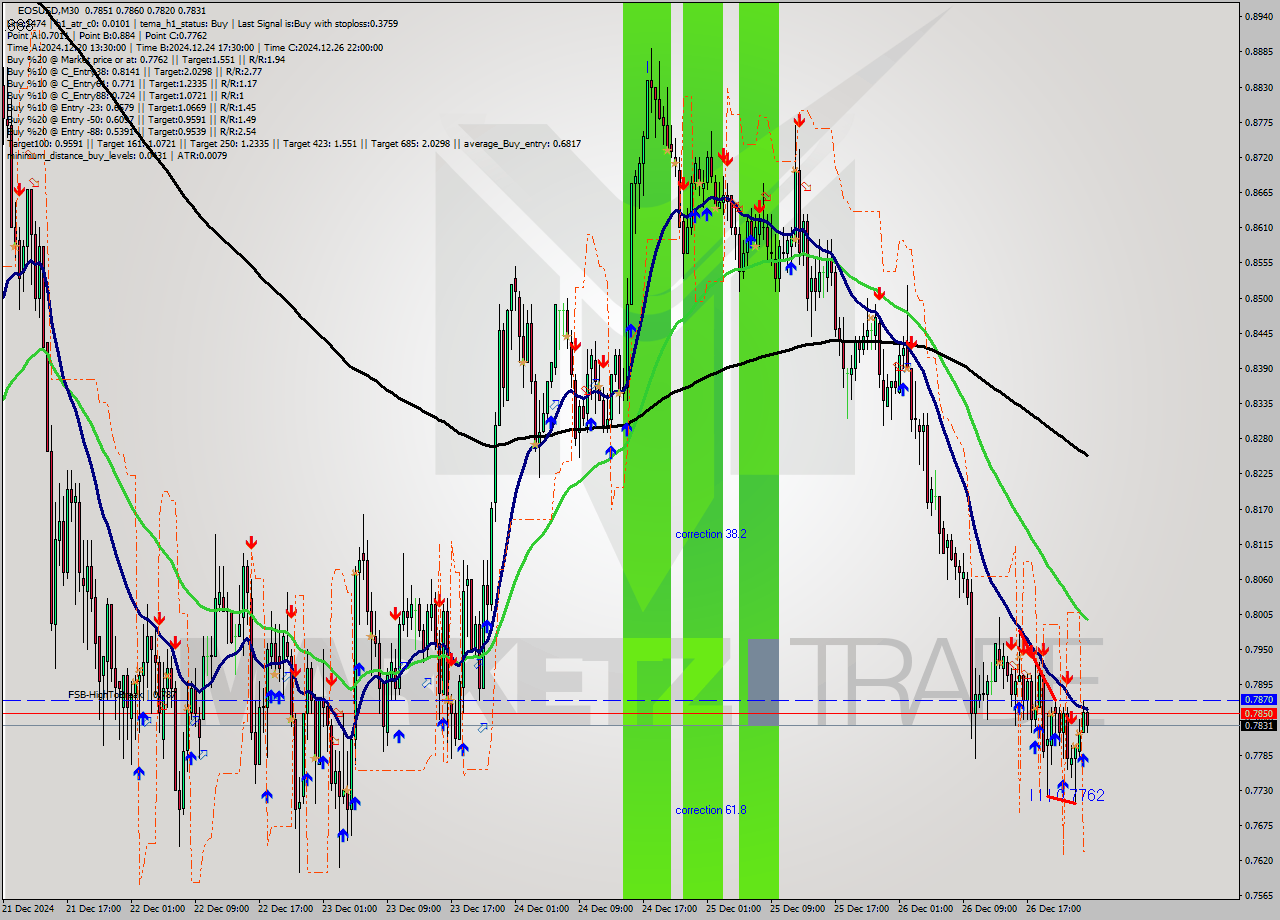
Task: Select the 'Entry -23' buy line
Action: (x=131, y=107)
